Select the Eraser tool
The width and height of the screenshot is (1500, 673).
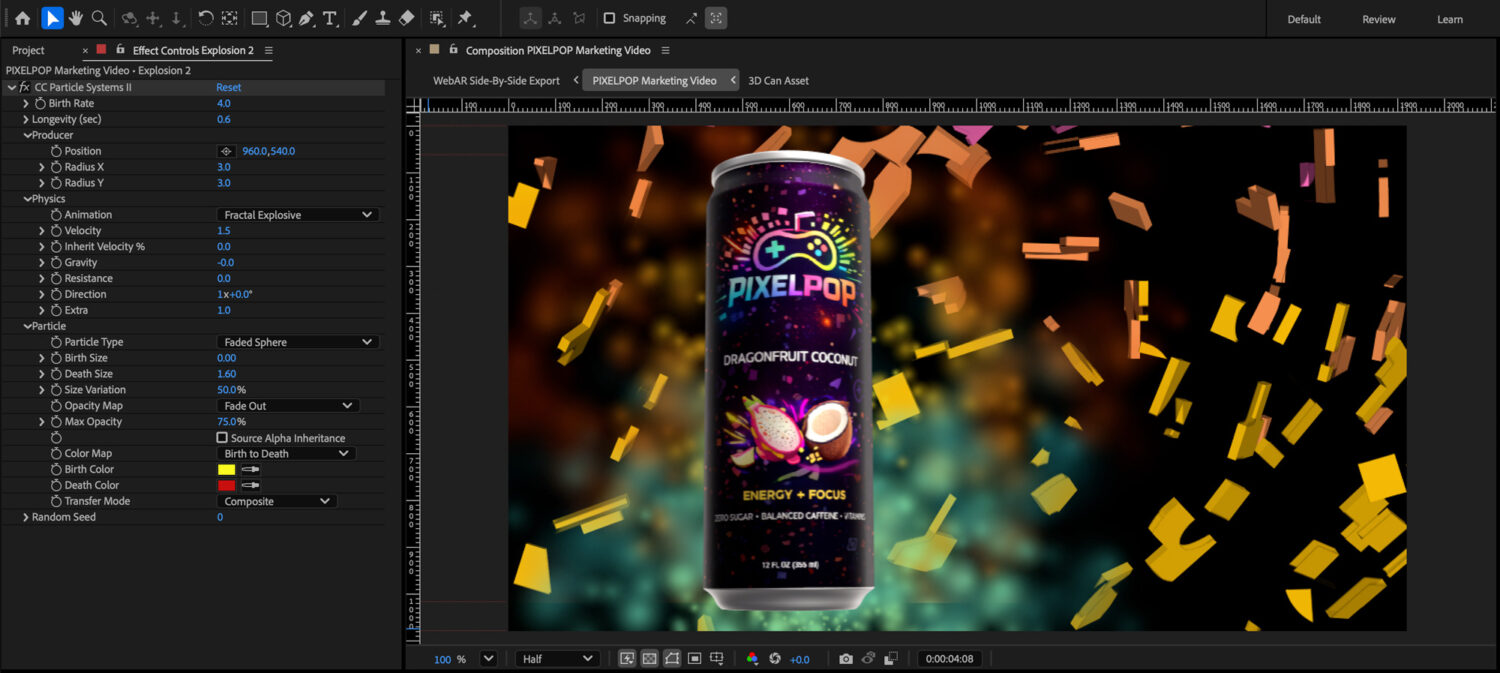[406, 18]
